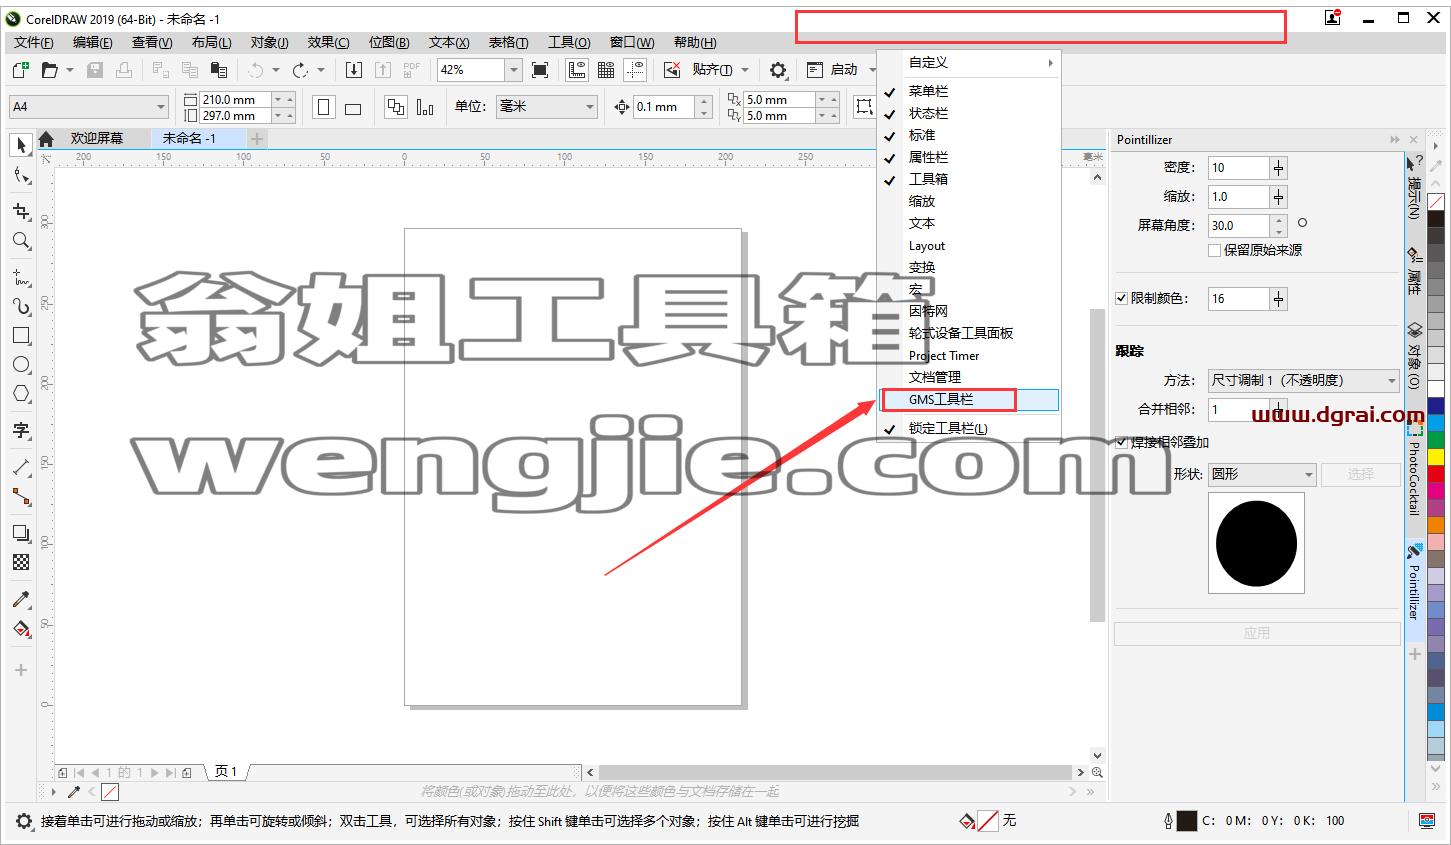Toggle the 限制颜色 checkbox
This screenshot has height=845, width=1451.
(1121, 298)
